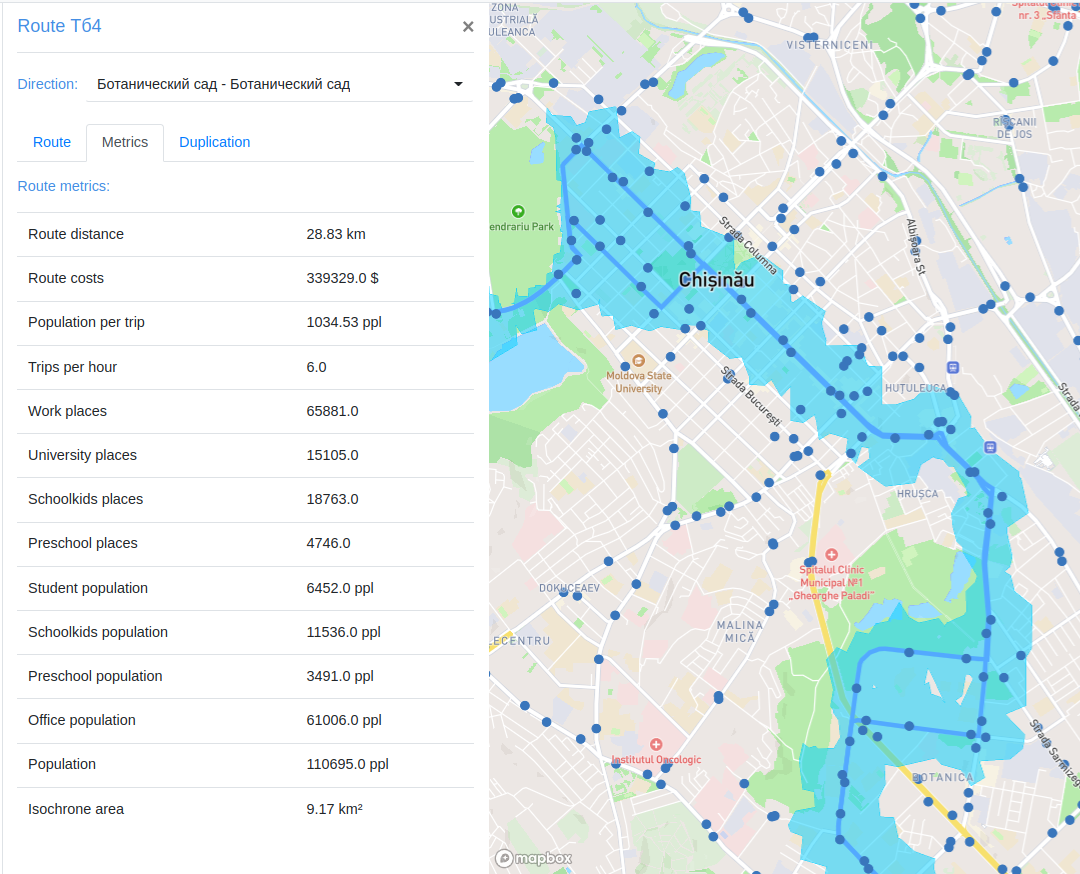Viewport: 1080px width, 874px height.
Task: Click the 'Moldova State University' map label
Action: coord(638,382)
